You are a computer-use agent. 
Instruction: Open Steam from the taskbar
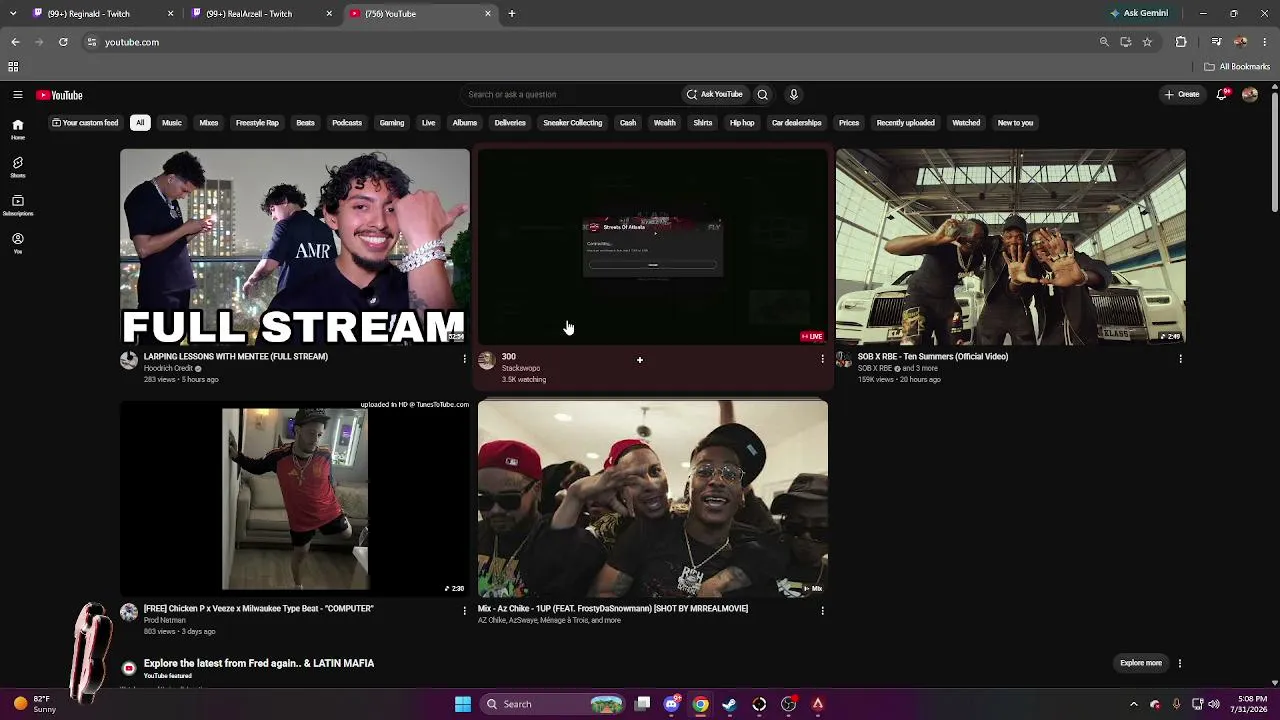click(x=730, y=704)
